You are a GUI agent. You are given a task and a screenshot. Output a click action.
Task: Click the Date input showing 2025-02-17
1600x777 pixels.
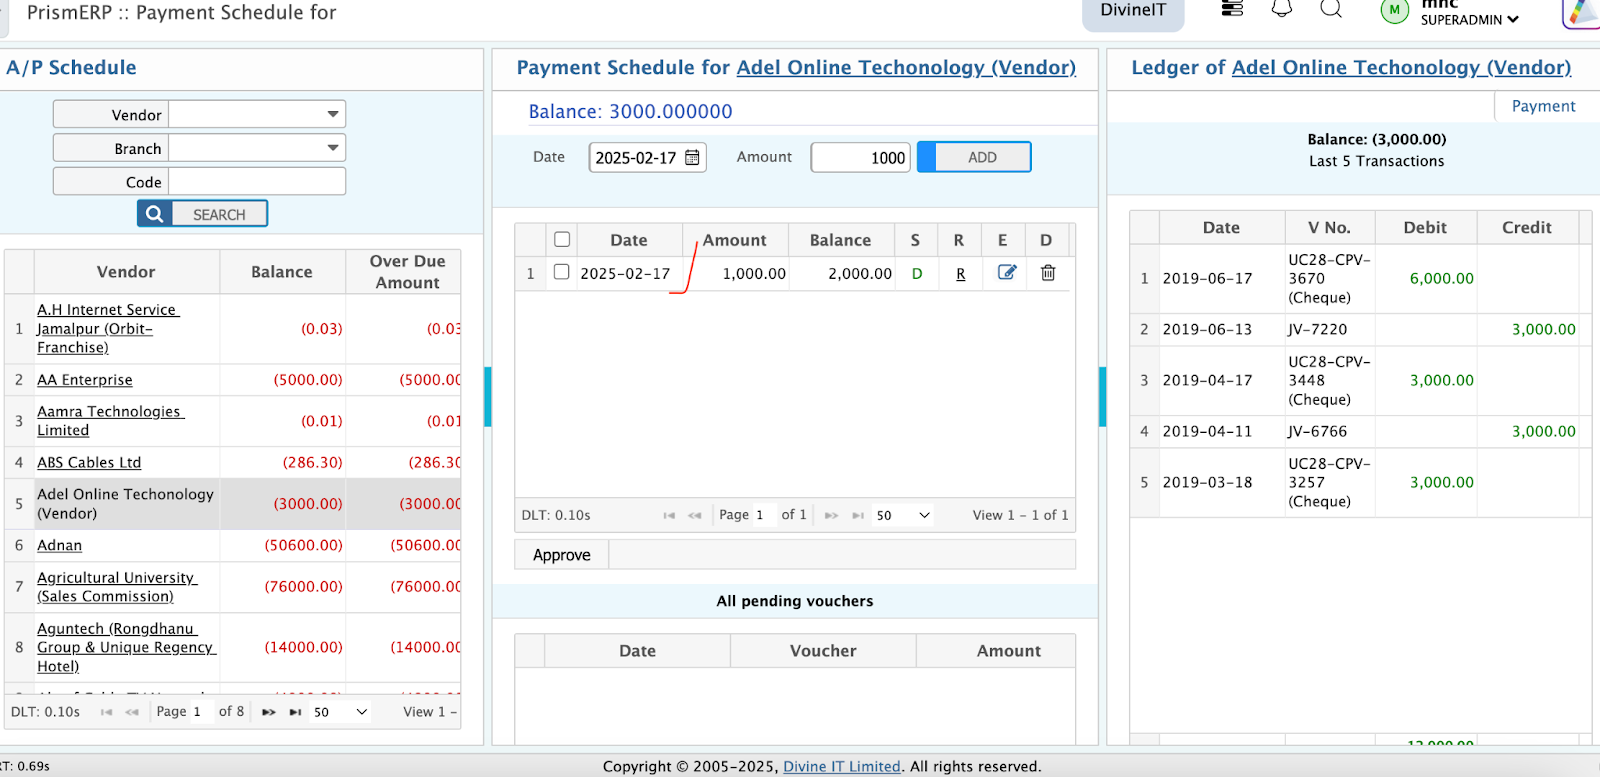click(x=647, y=157)
